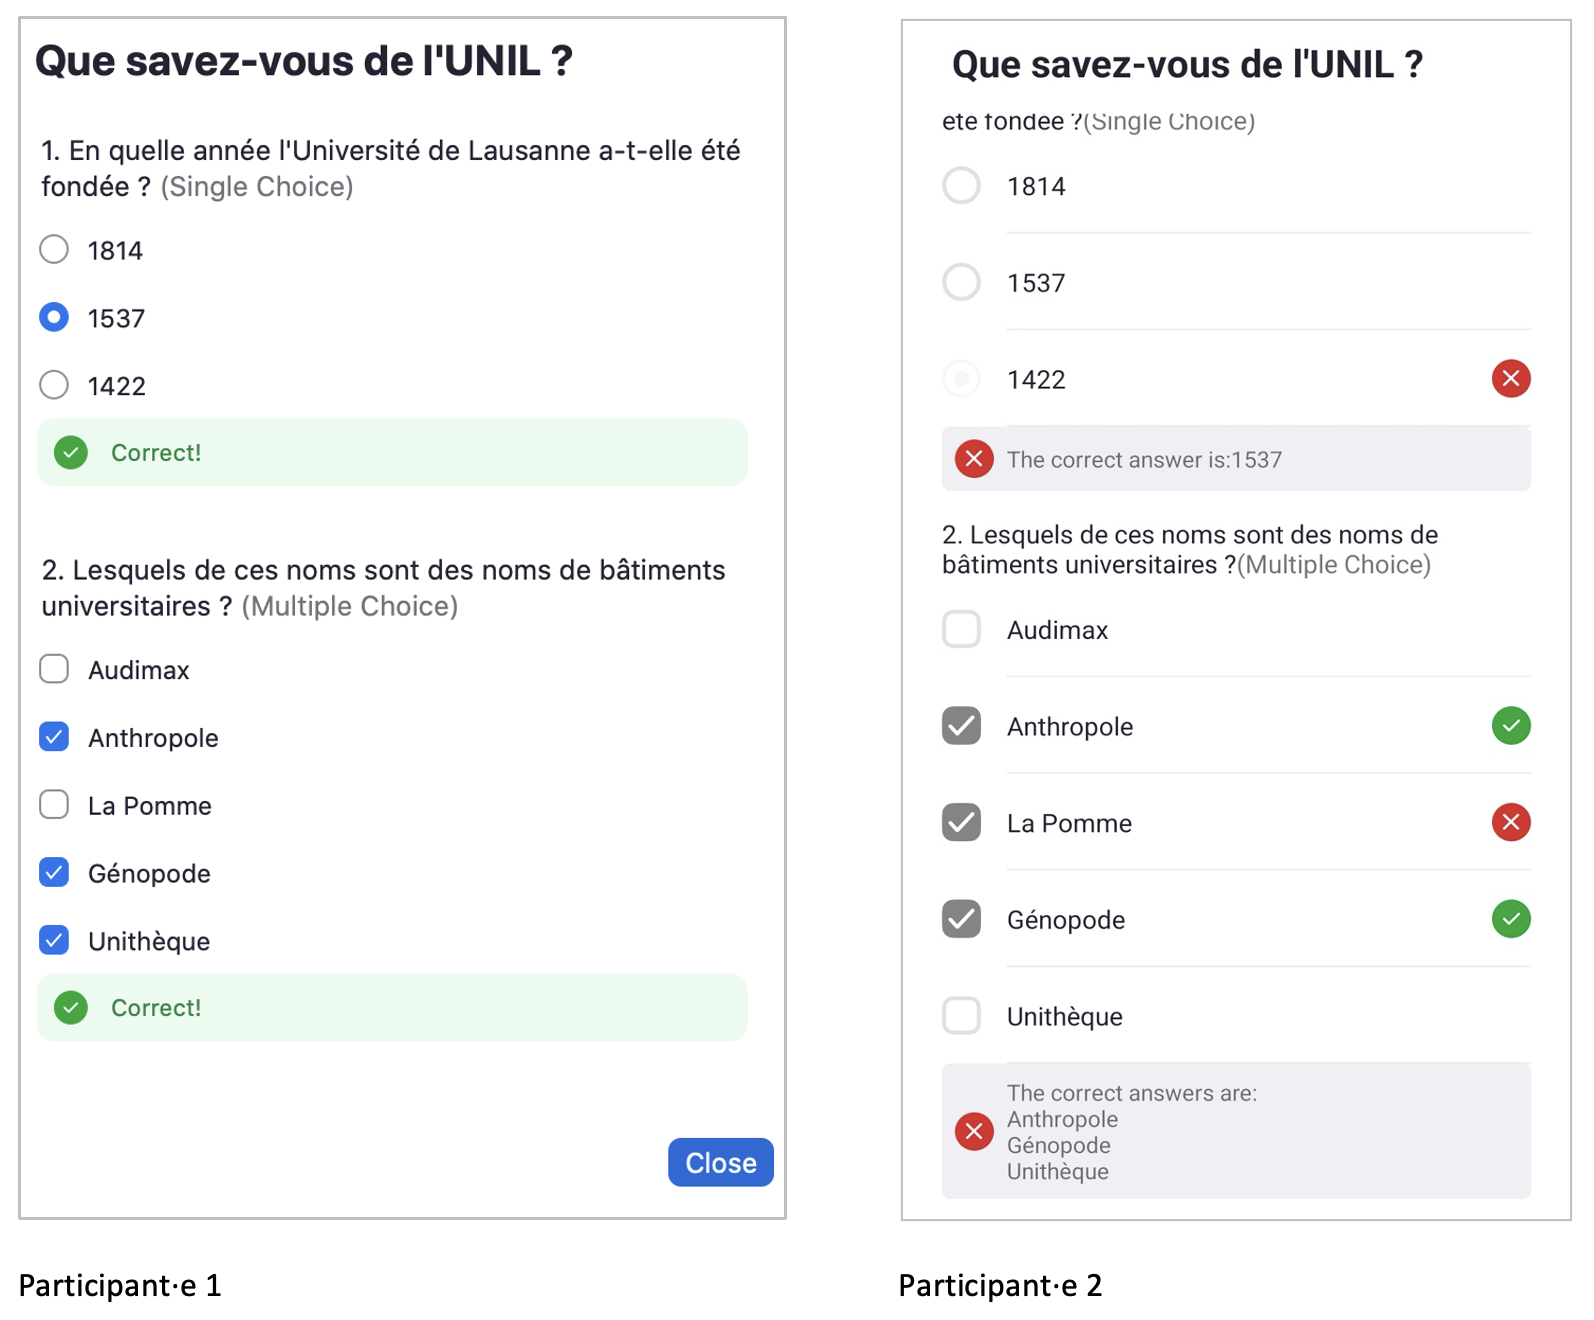This screenshot has height=1320, width=1594.
Task: Select the selected 1537 radio in left panel
Action: (x=54, y=317)
